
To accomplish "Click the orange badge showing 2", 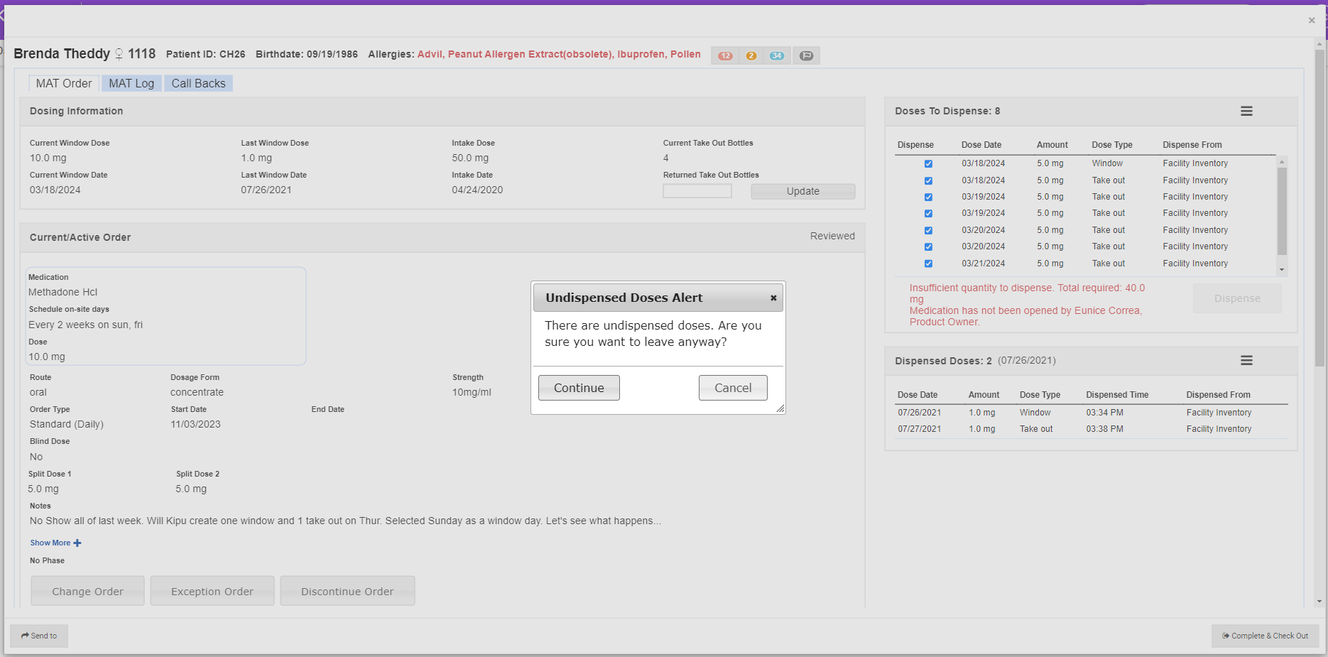I will [751, 56].
